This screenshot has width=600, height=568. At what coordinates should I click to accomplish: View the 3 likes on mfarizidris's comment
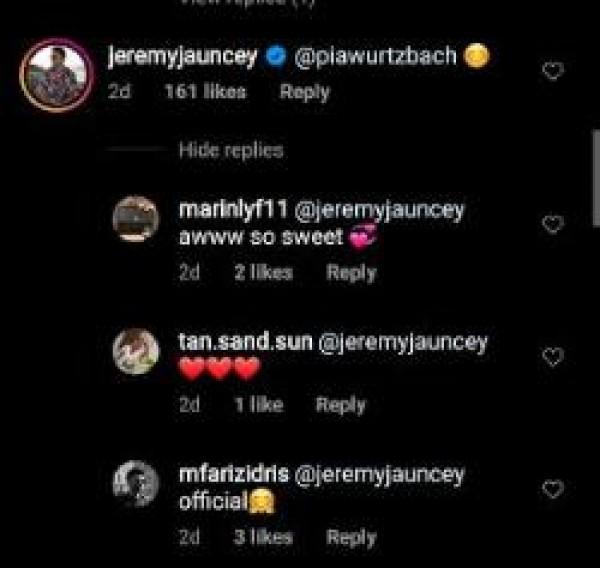(x=263, y=538)
